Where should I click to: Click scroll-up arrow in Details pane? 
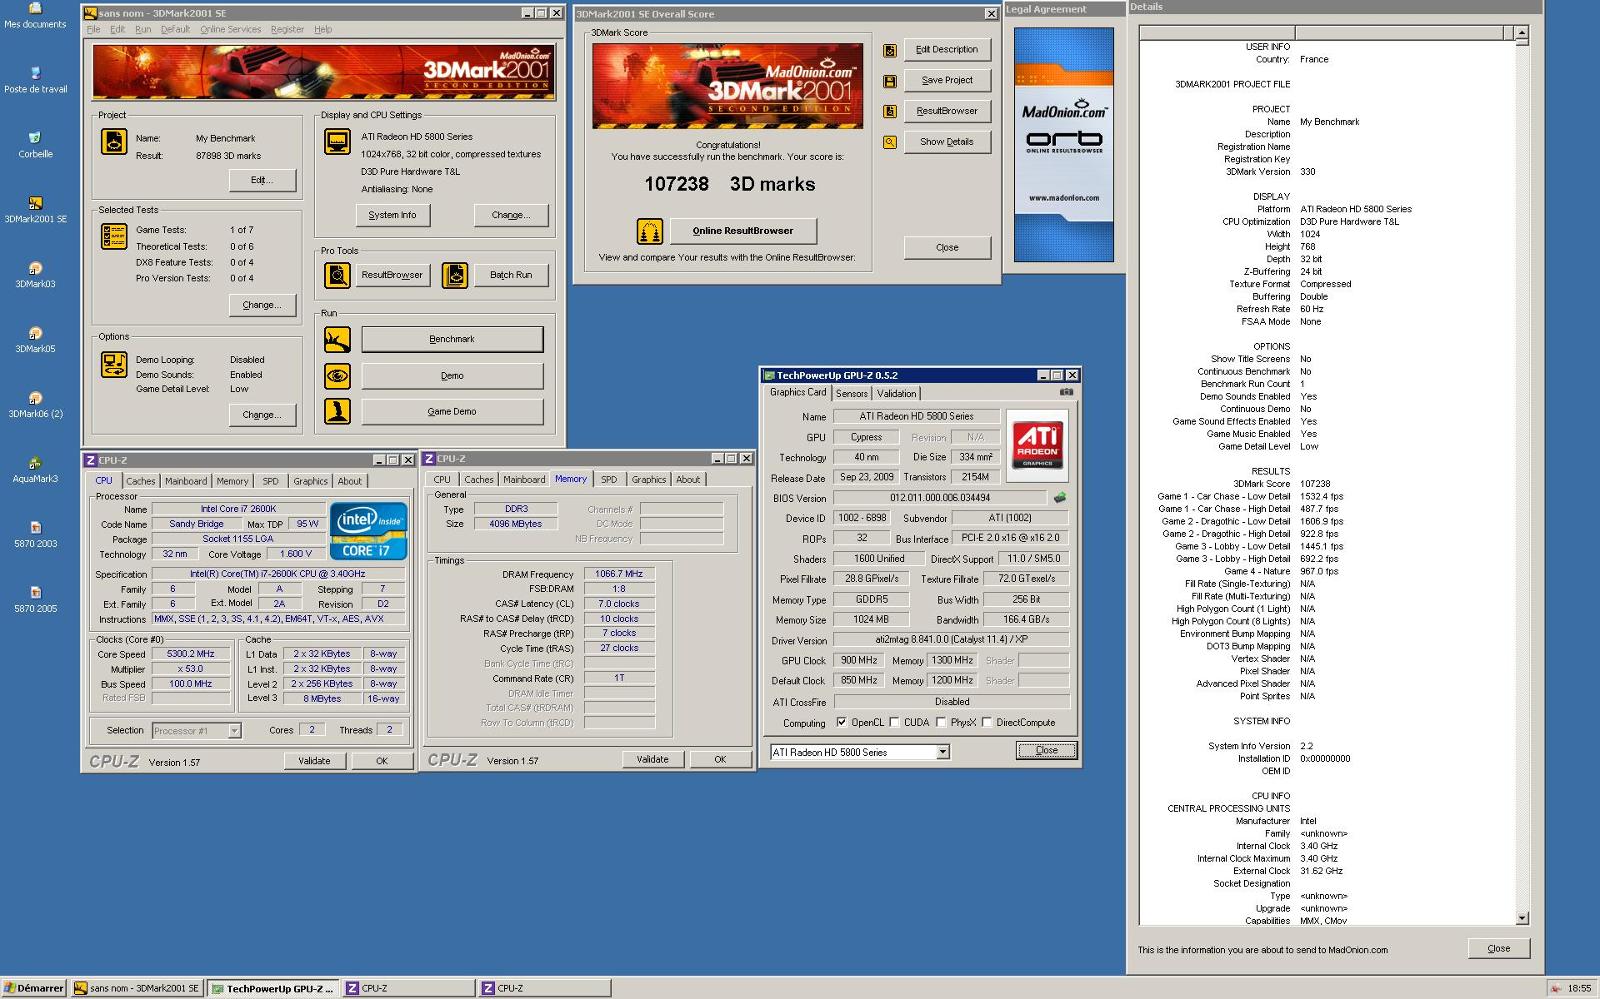coord(1522,33)
